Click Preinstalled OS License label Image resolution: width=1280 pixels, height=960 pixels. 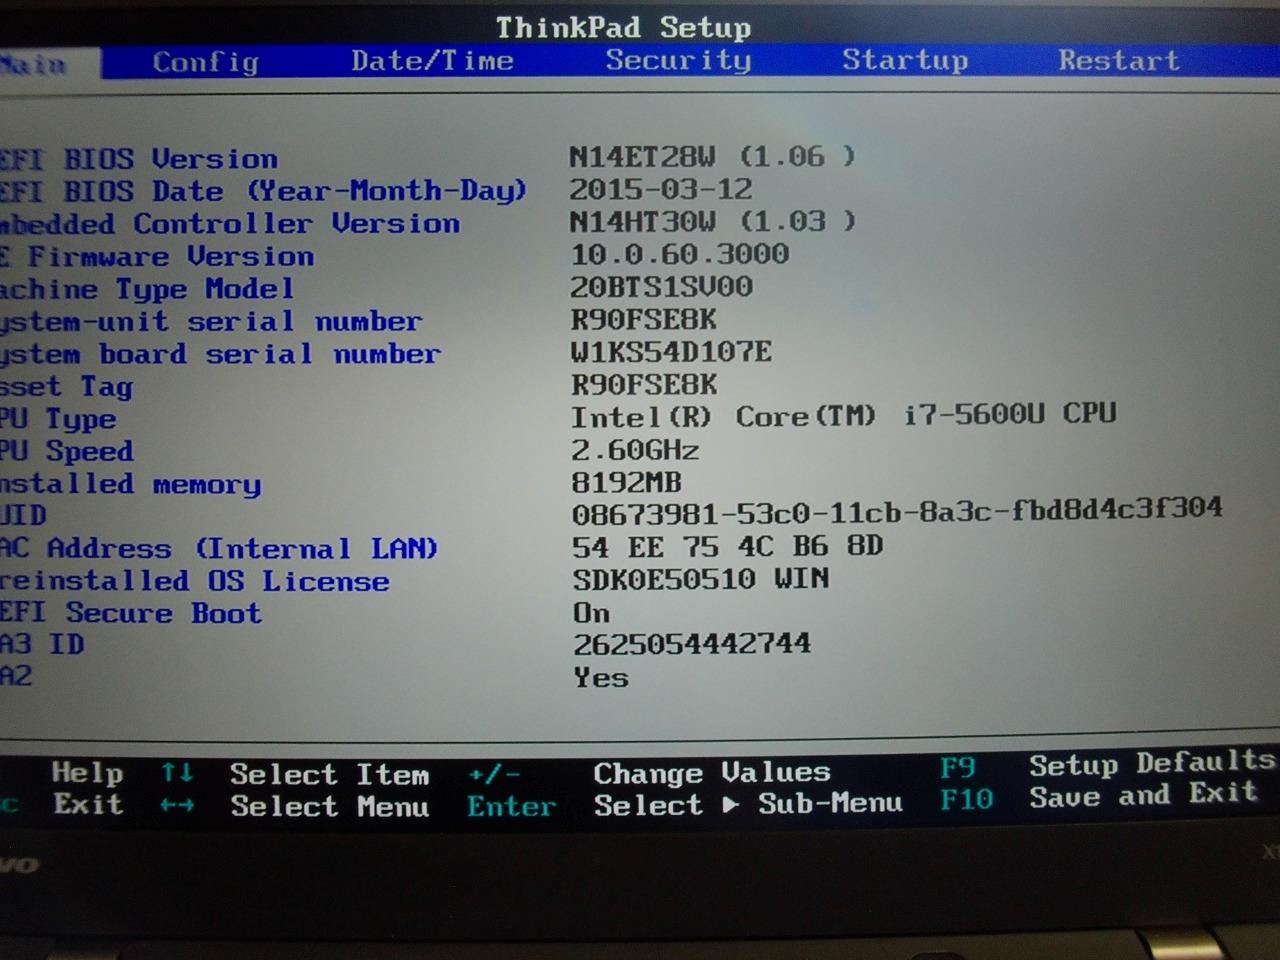point(195,581)
